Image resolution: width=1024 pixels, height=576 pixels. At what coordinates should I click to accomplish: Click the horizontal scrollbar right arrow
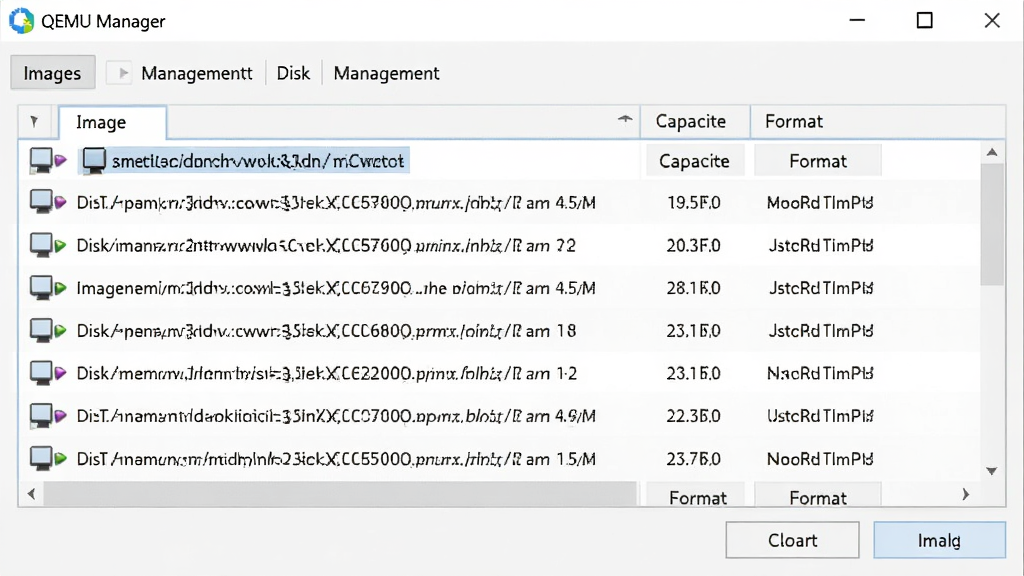pyautogui.click(x=965, y=494)
